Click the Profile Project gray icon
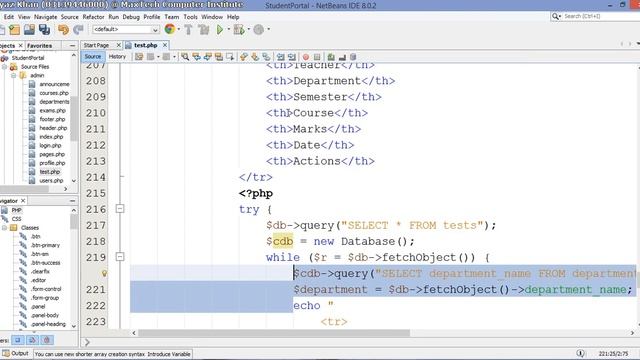Image resolution: width=640 pixels, height=360 pixels. 259,29
